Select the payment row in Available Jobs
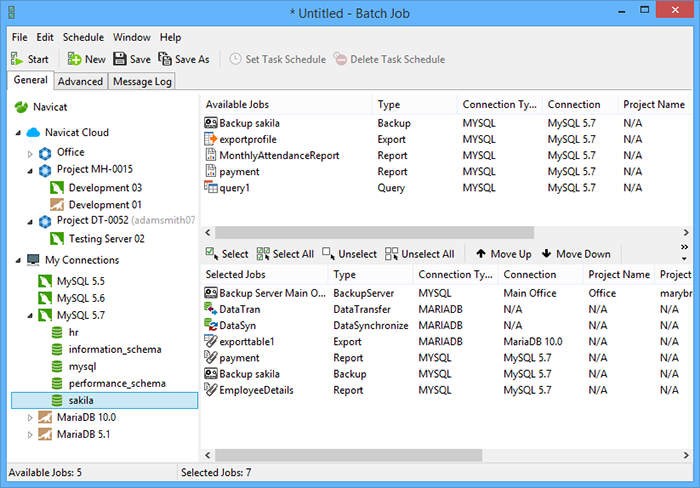The height and width of the screenshot is (488, 700). [446, 171]
